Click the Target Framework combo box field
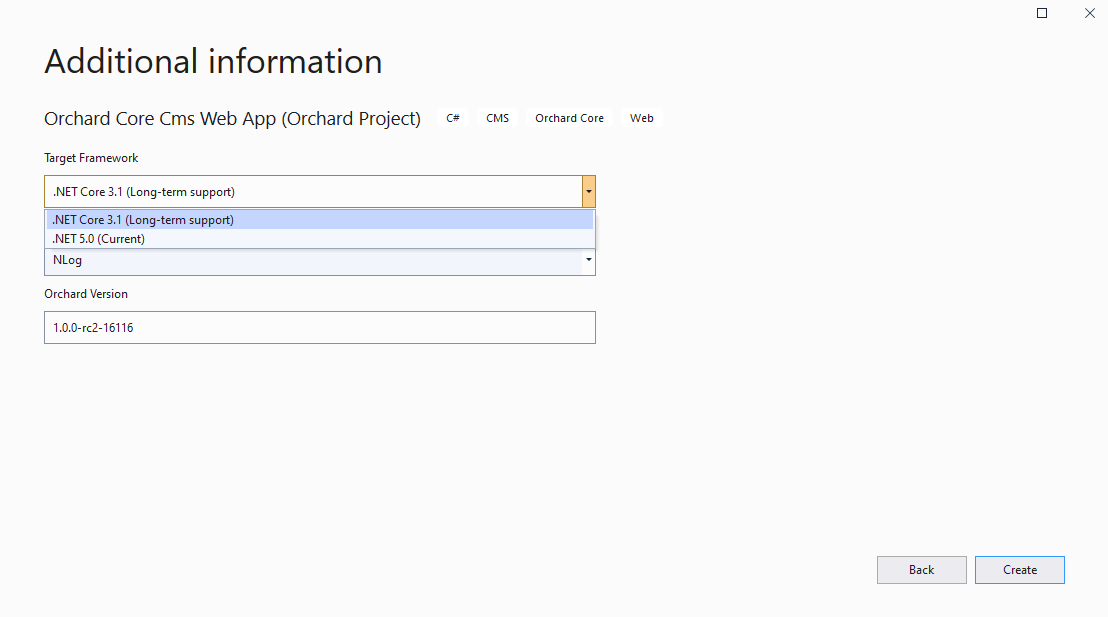This screenshot has height=617, width=1108. click(x=319, y=192)
